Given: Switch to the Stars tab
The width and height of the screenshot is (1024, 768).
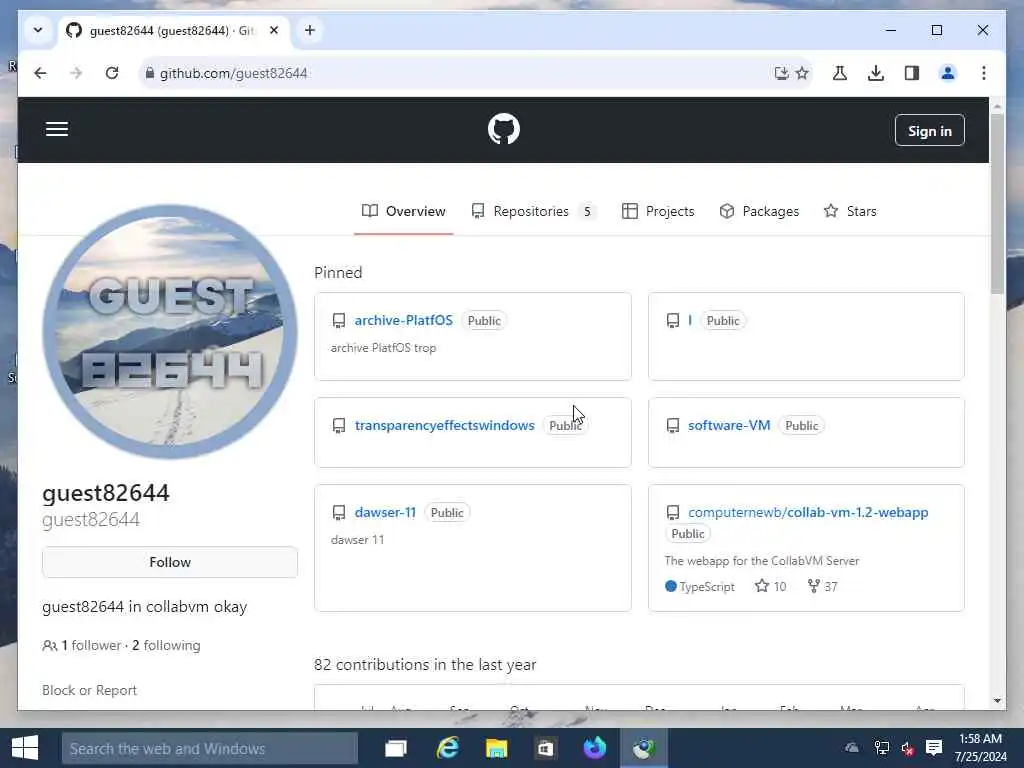Looking at the screenshot, I should [850, 211].
